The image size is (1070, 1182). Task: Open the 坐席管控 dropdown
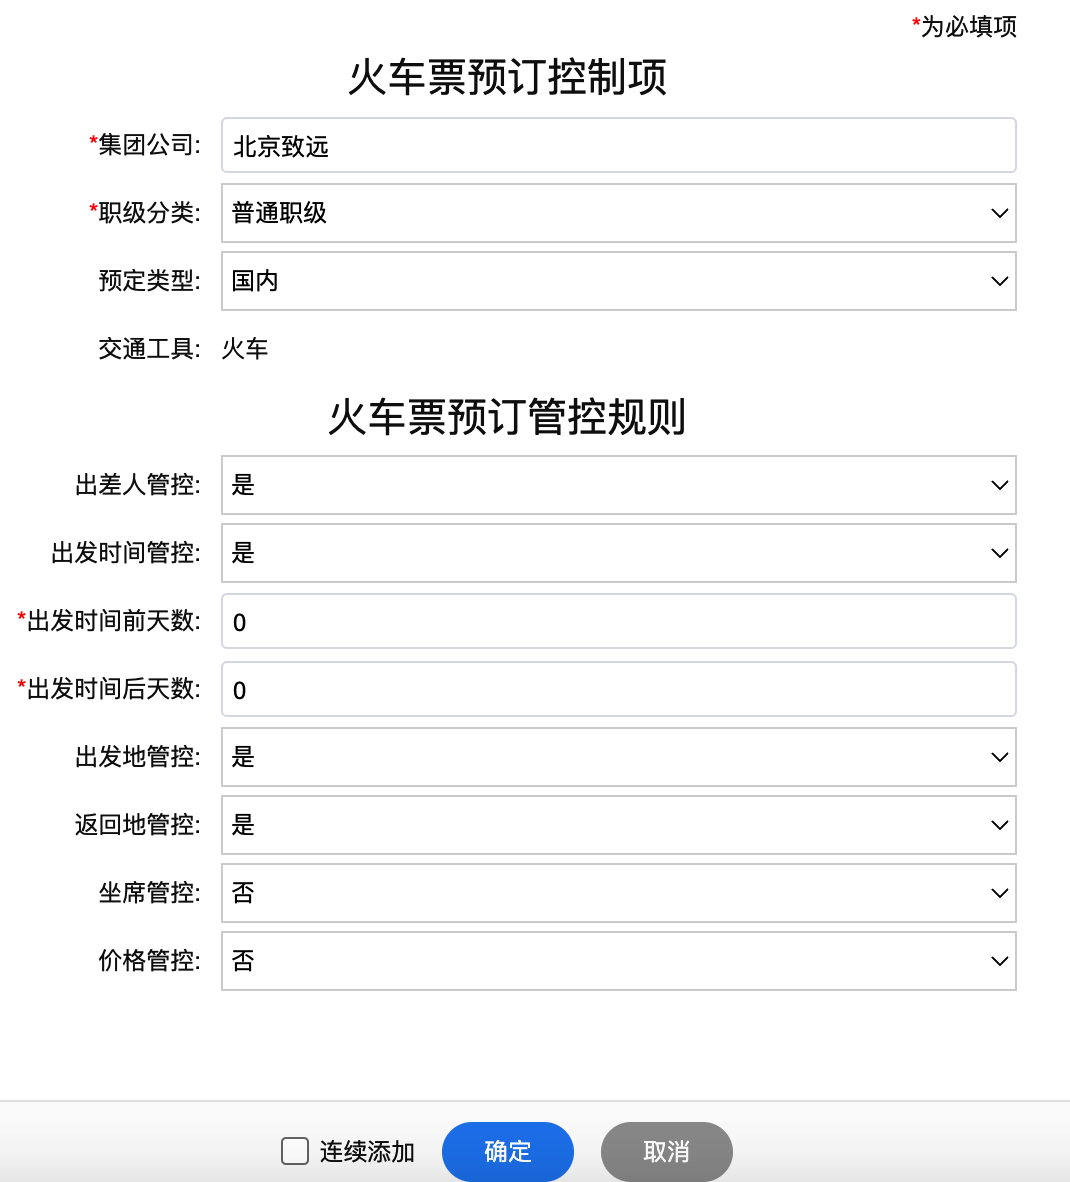click(618, 893)
